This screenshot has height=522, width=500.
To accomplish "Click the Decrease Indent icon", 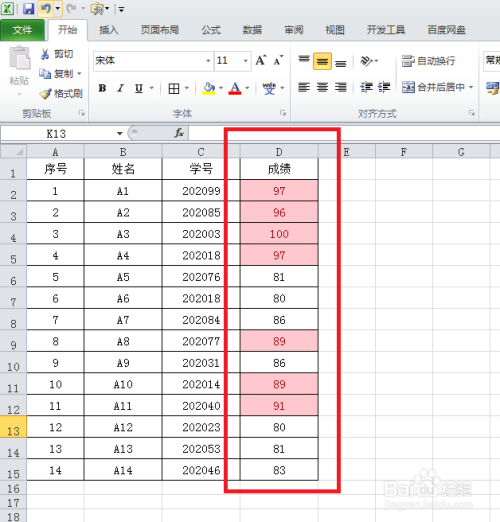I will coord(366,87).
